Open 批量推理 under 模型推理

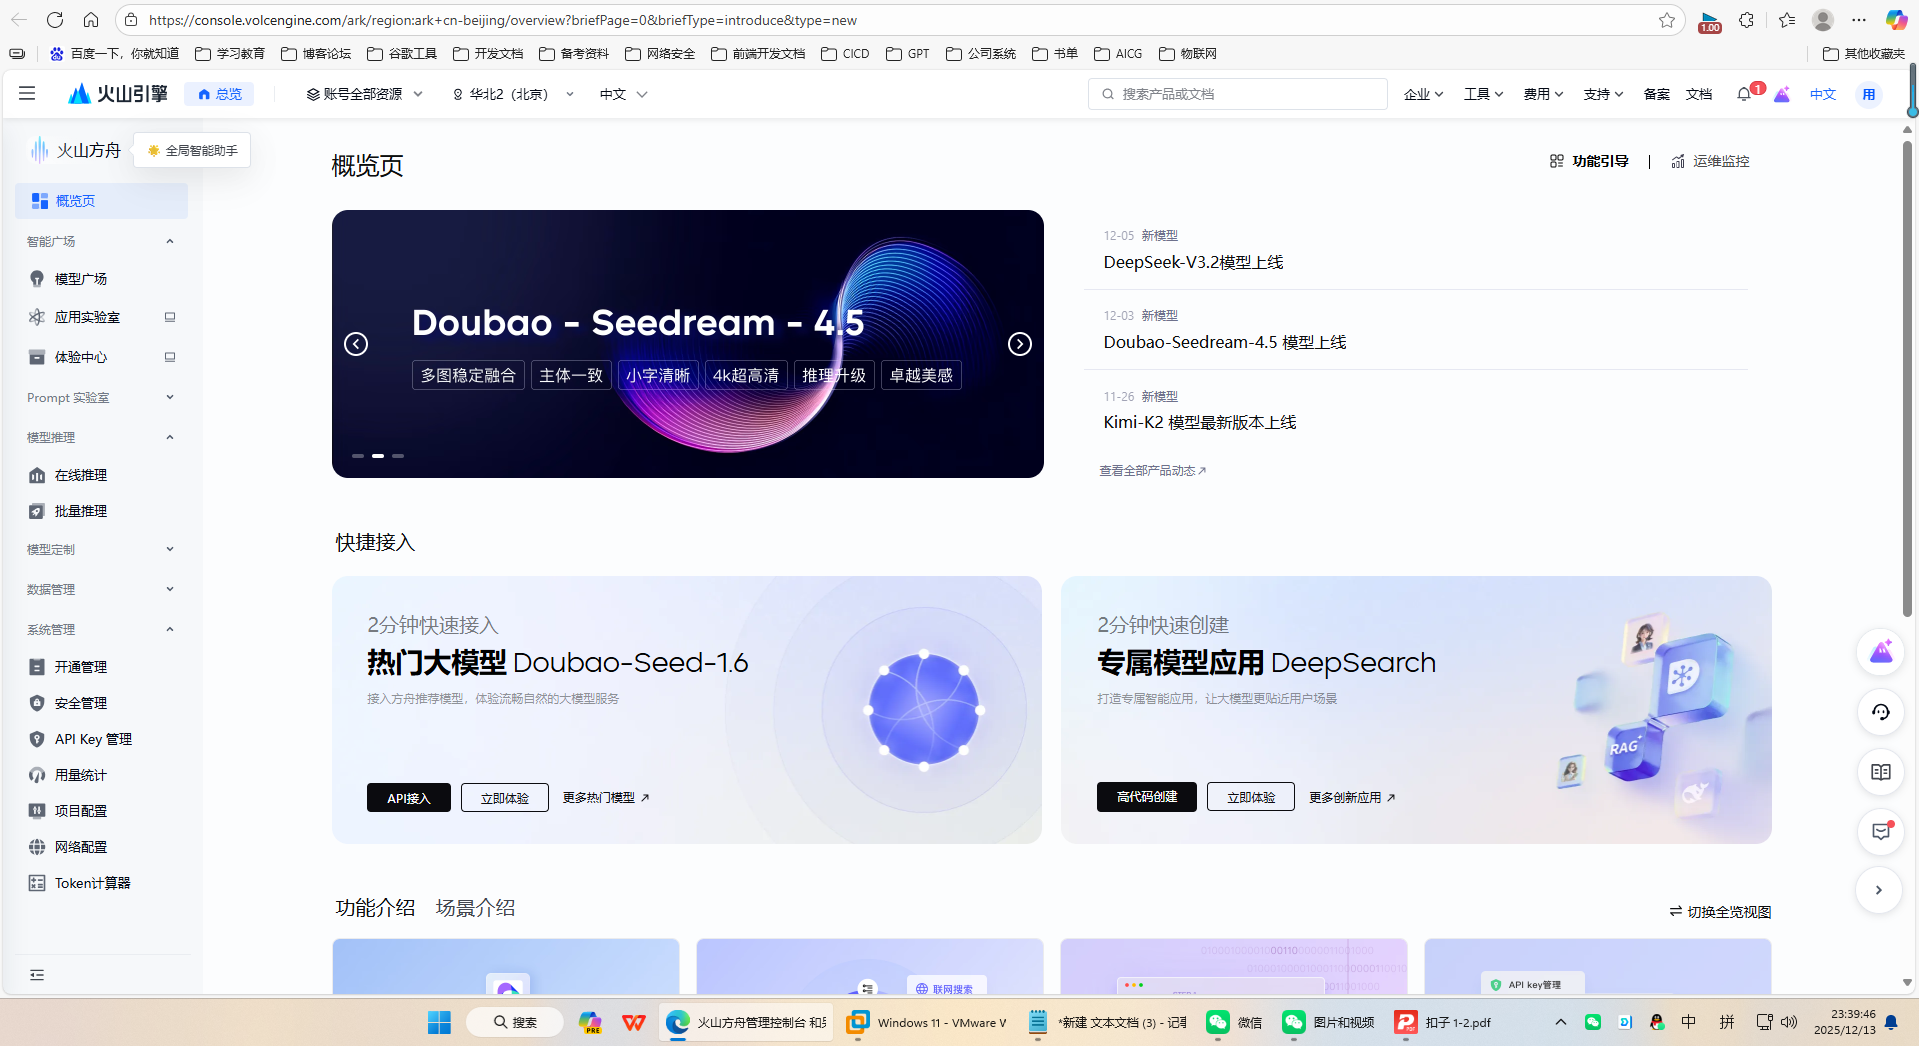82,511
